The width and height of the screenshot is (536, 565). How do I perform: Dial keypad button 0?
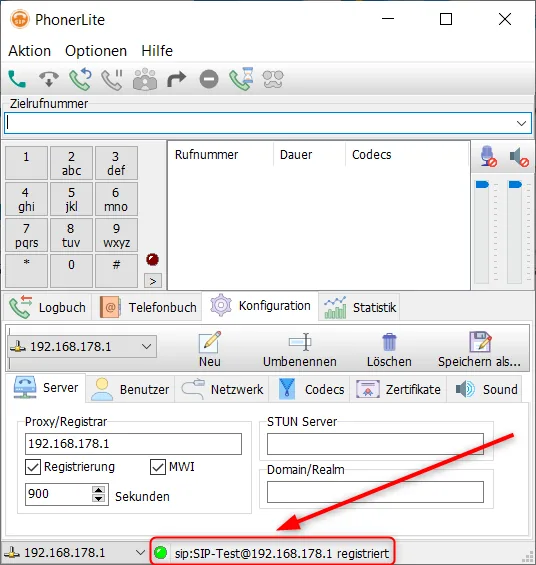[71, 271]
